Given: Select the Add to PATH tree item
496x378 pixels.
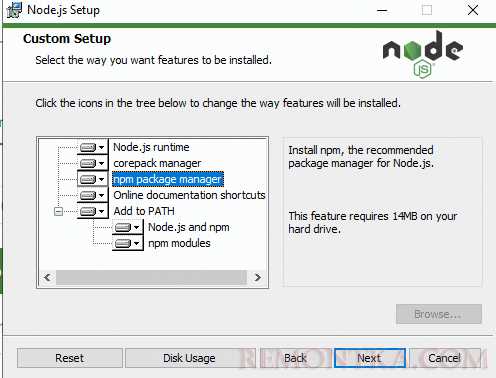Looking at the screenshot, I should pos(144,211).
